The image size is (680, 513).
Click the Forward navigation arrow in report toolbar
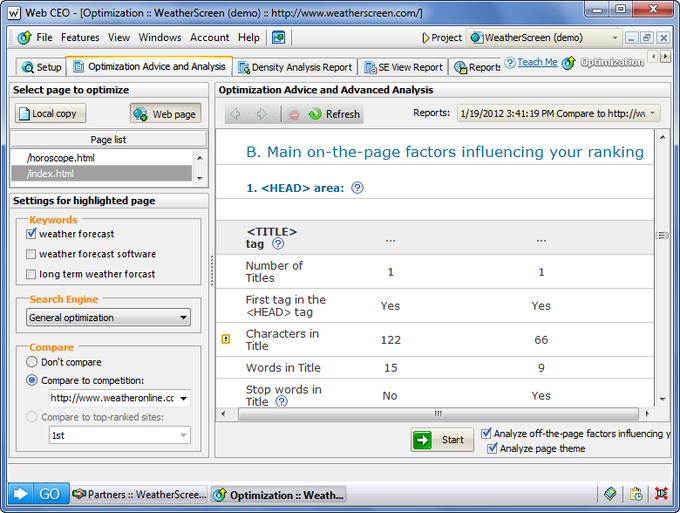(262, 114)
